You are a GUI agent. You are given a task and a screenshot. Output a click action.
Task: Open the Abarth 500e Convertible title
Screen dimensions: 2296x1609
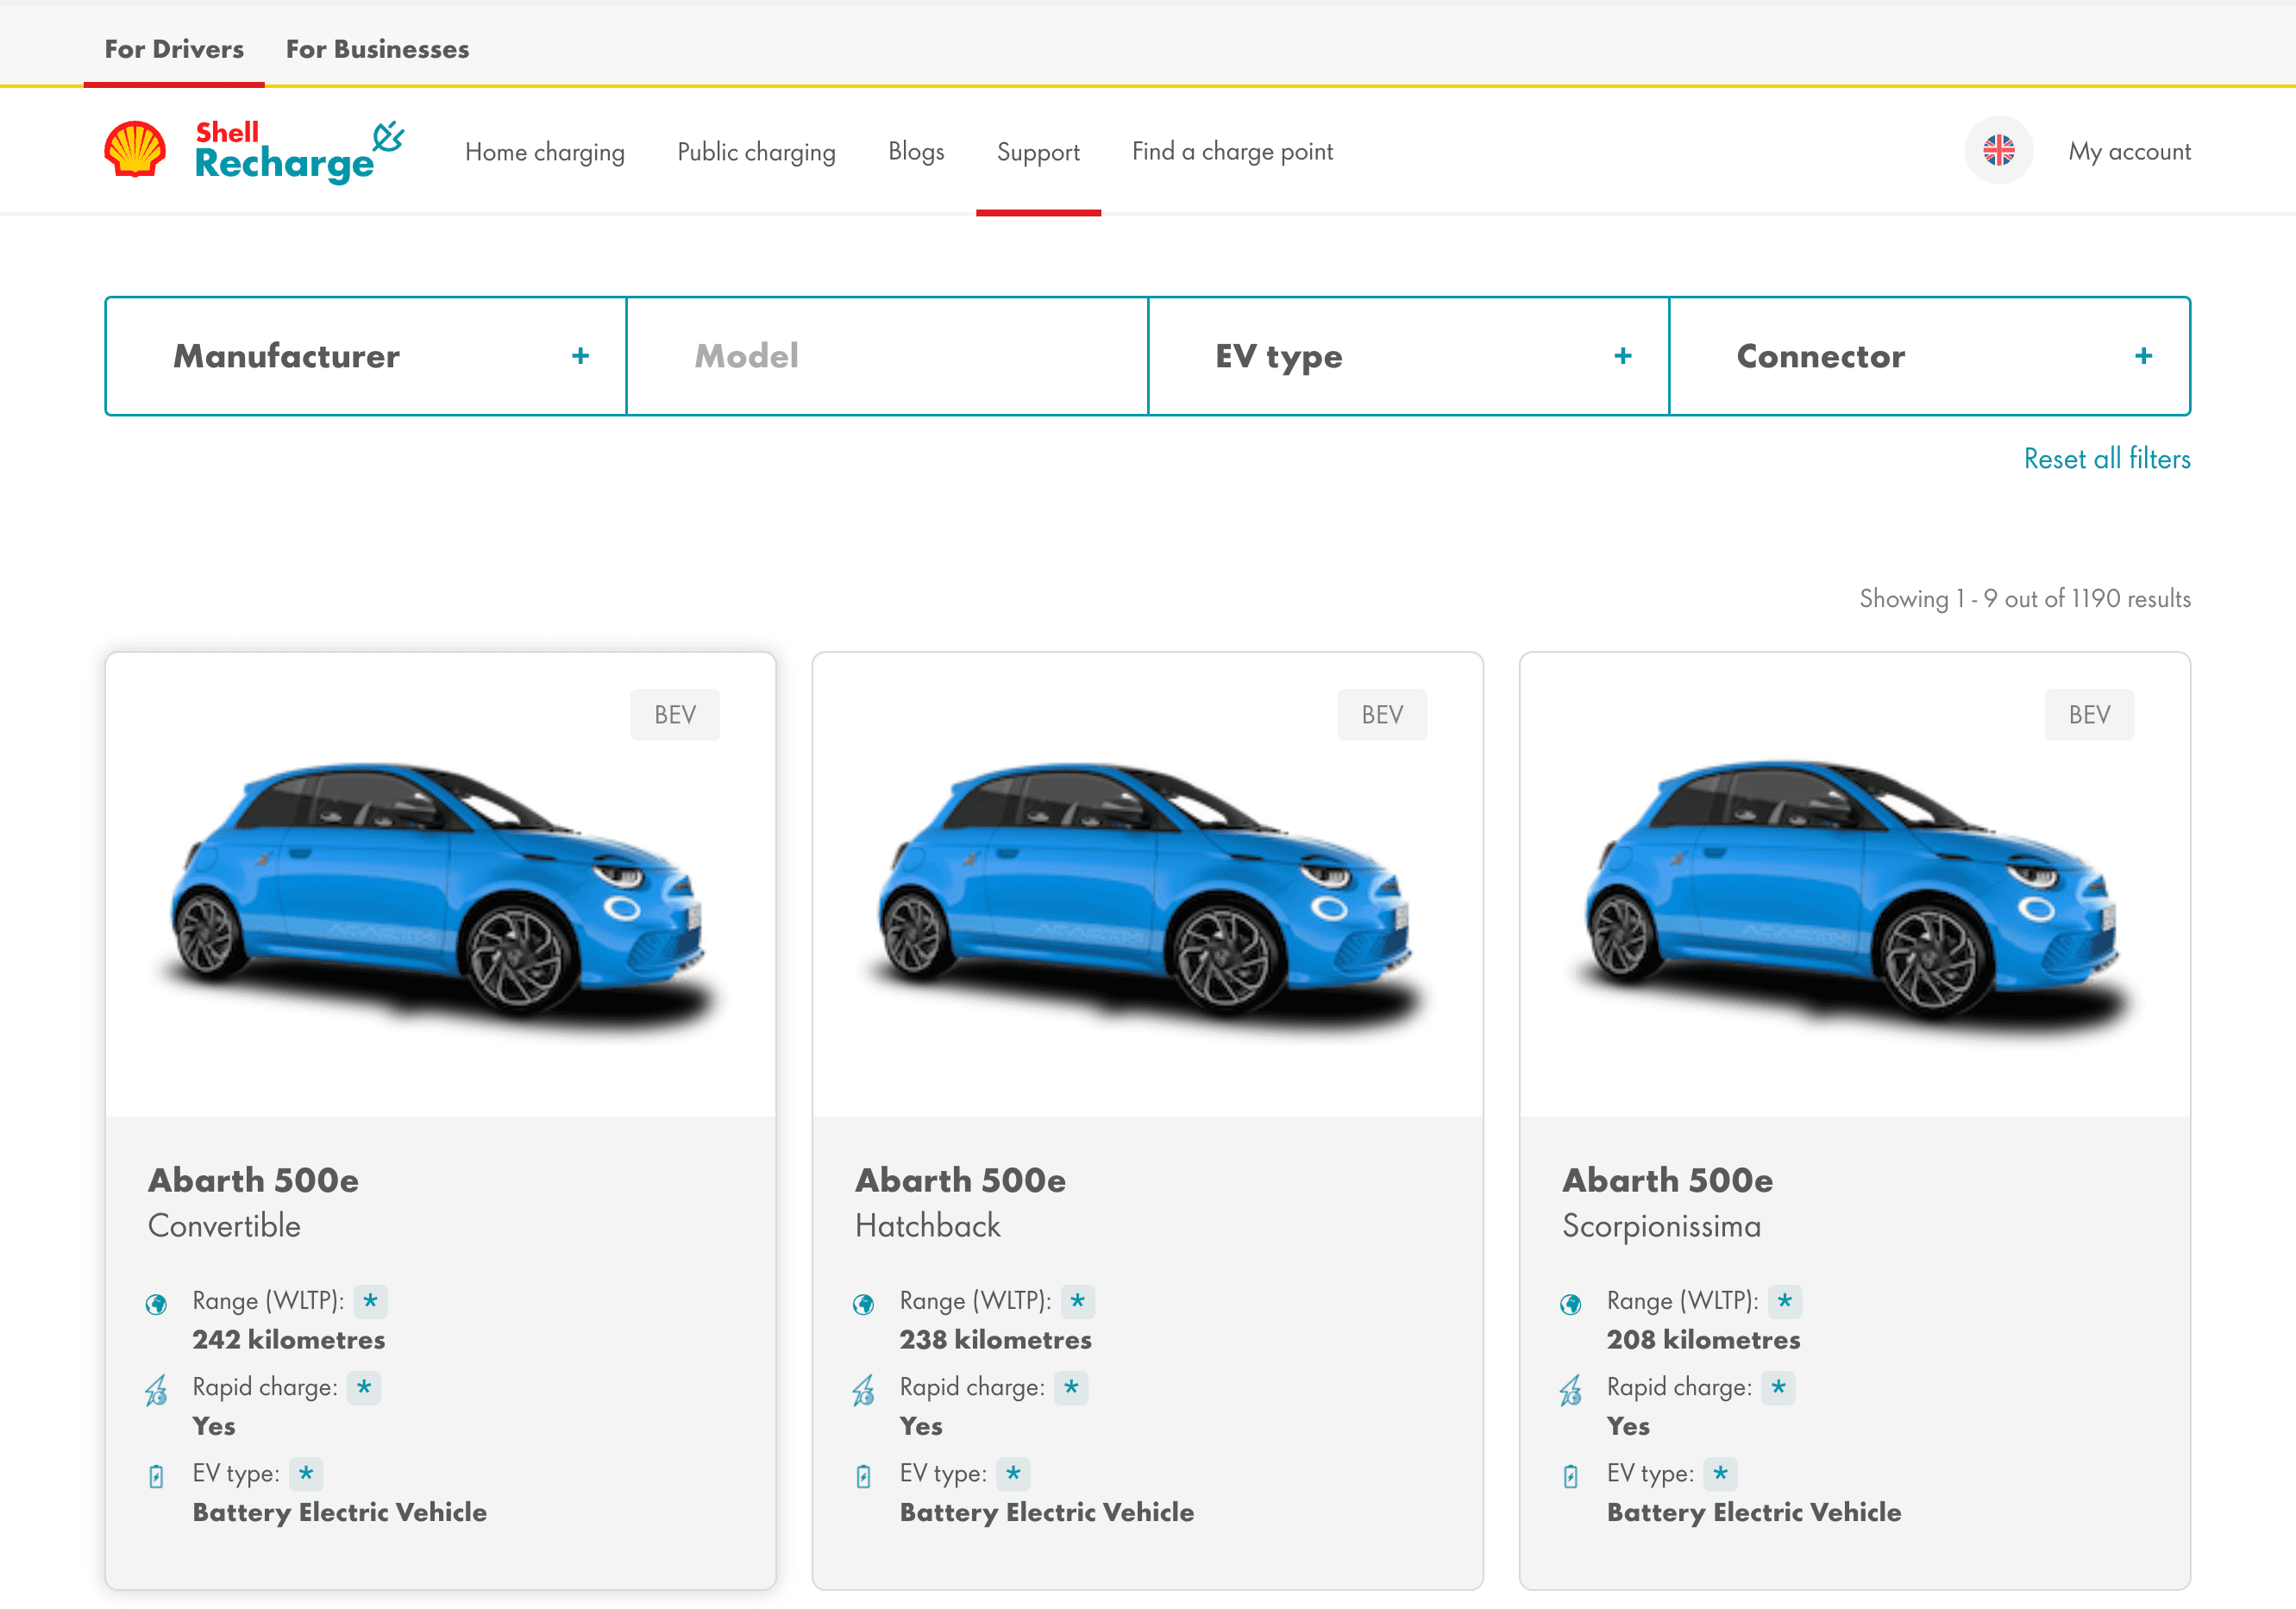pyautogui.click(x=253, y=1180)
